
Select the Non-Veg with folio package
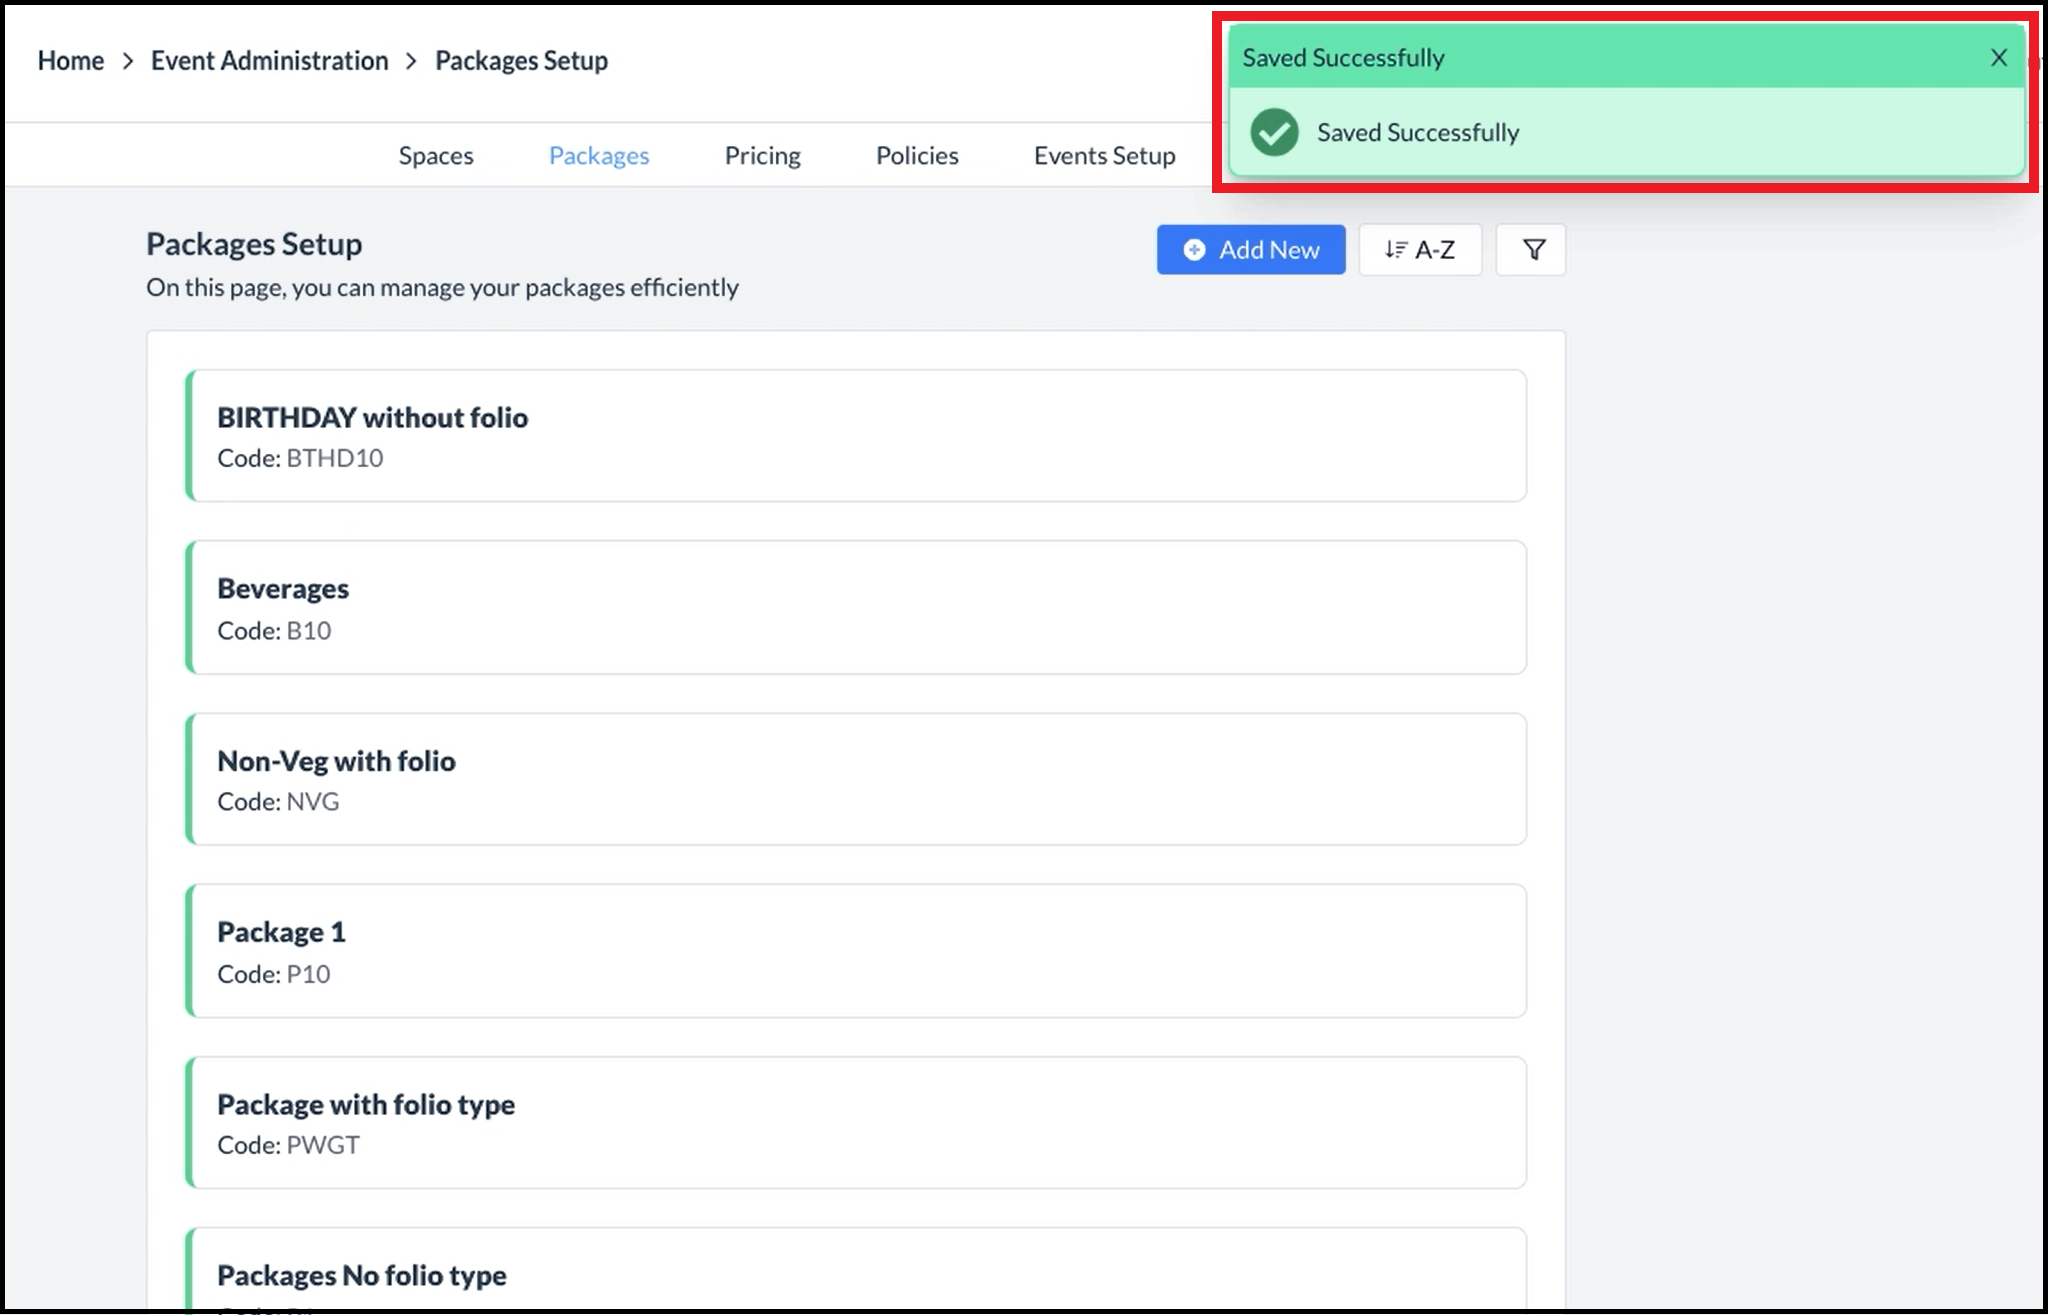856,779
